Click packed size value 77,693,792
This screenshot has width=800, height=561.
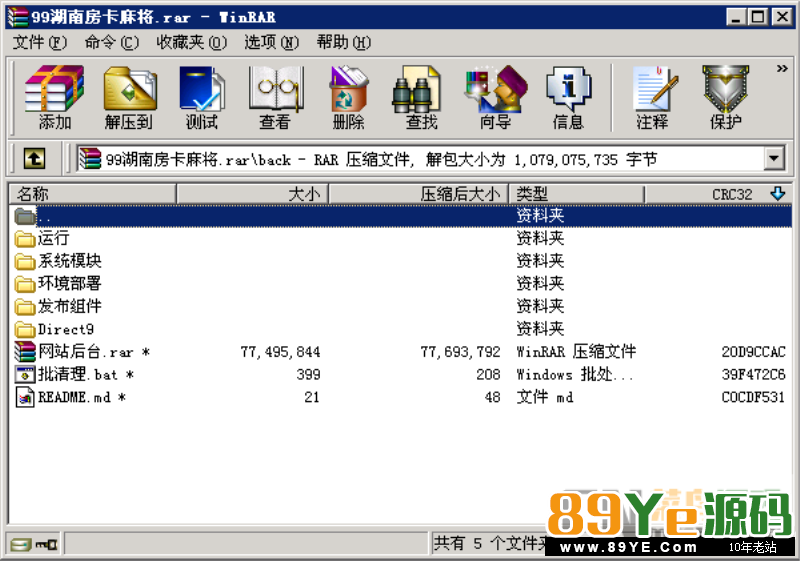point(460,352)
